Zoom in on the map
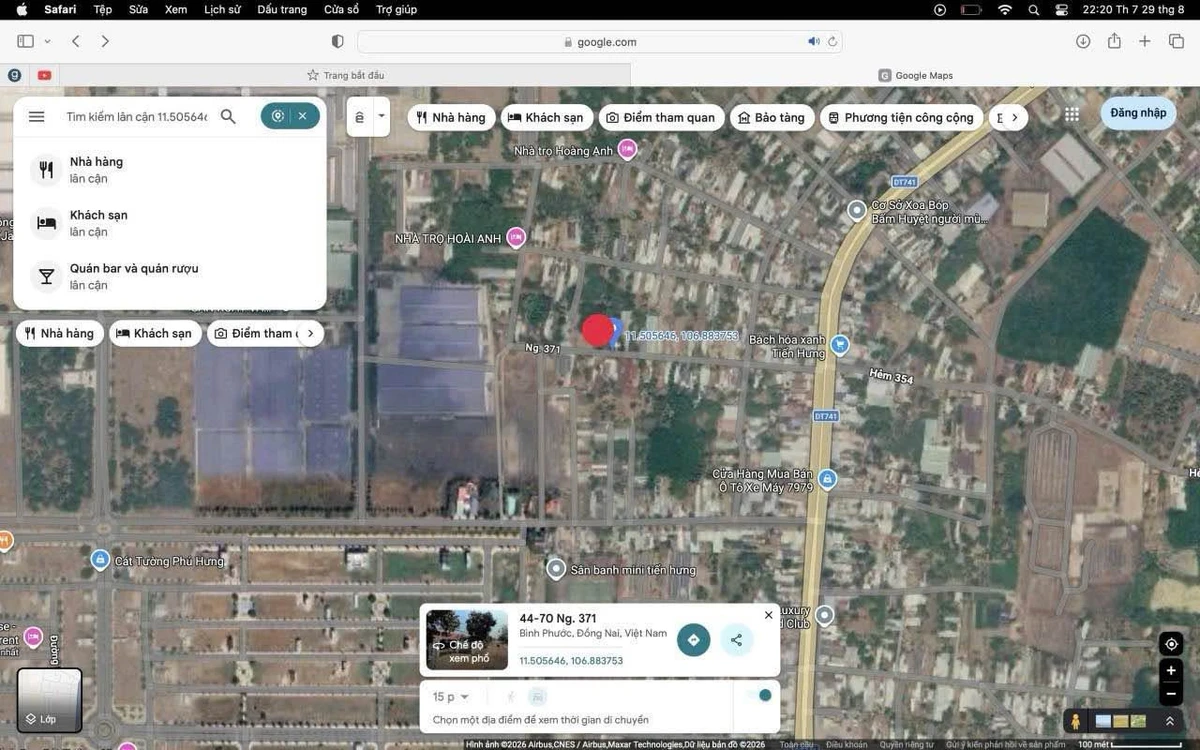 (x=1171, y=671)
